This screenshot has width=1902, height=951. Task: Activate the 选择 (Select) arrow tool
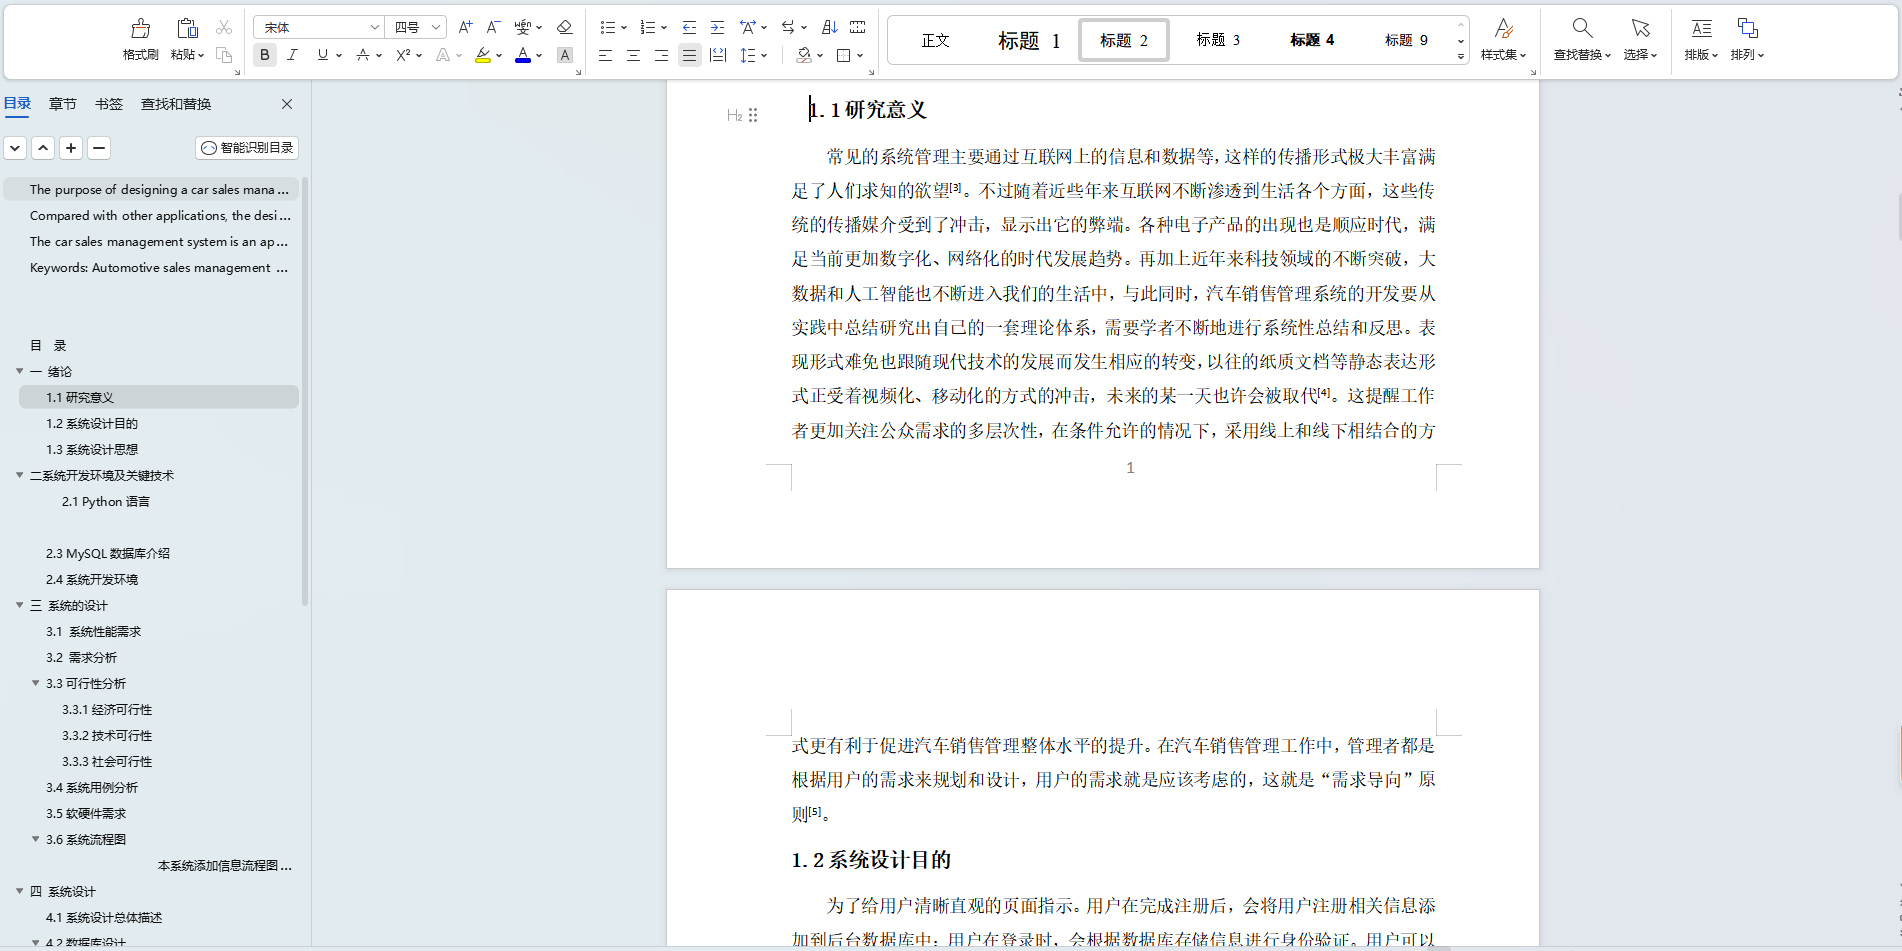[1639, 40]
